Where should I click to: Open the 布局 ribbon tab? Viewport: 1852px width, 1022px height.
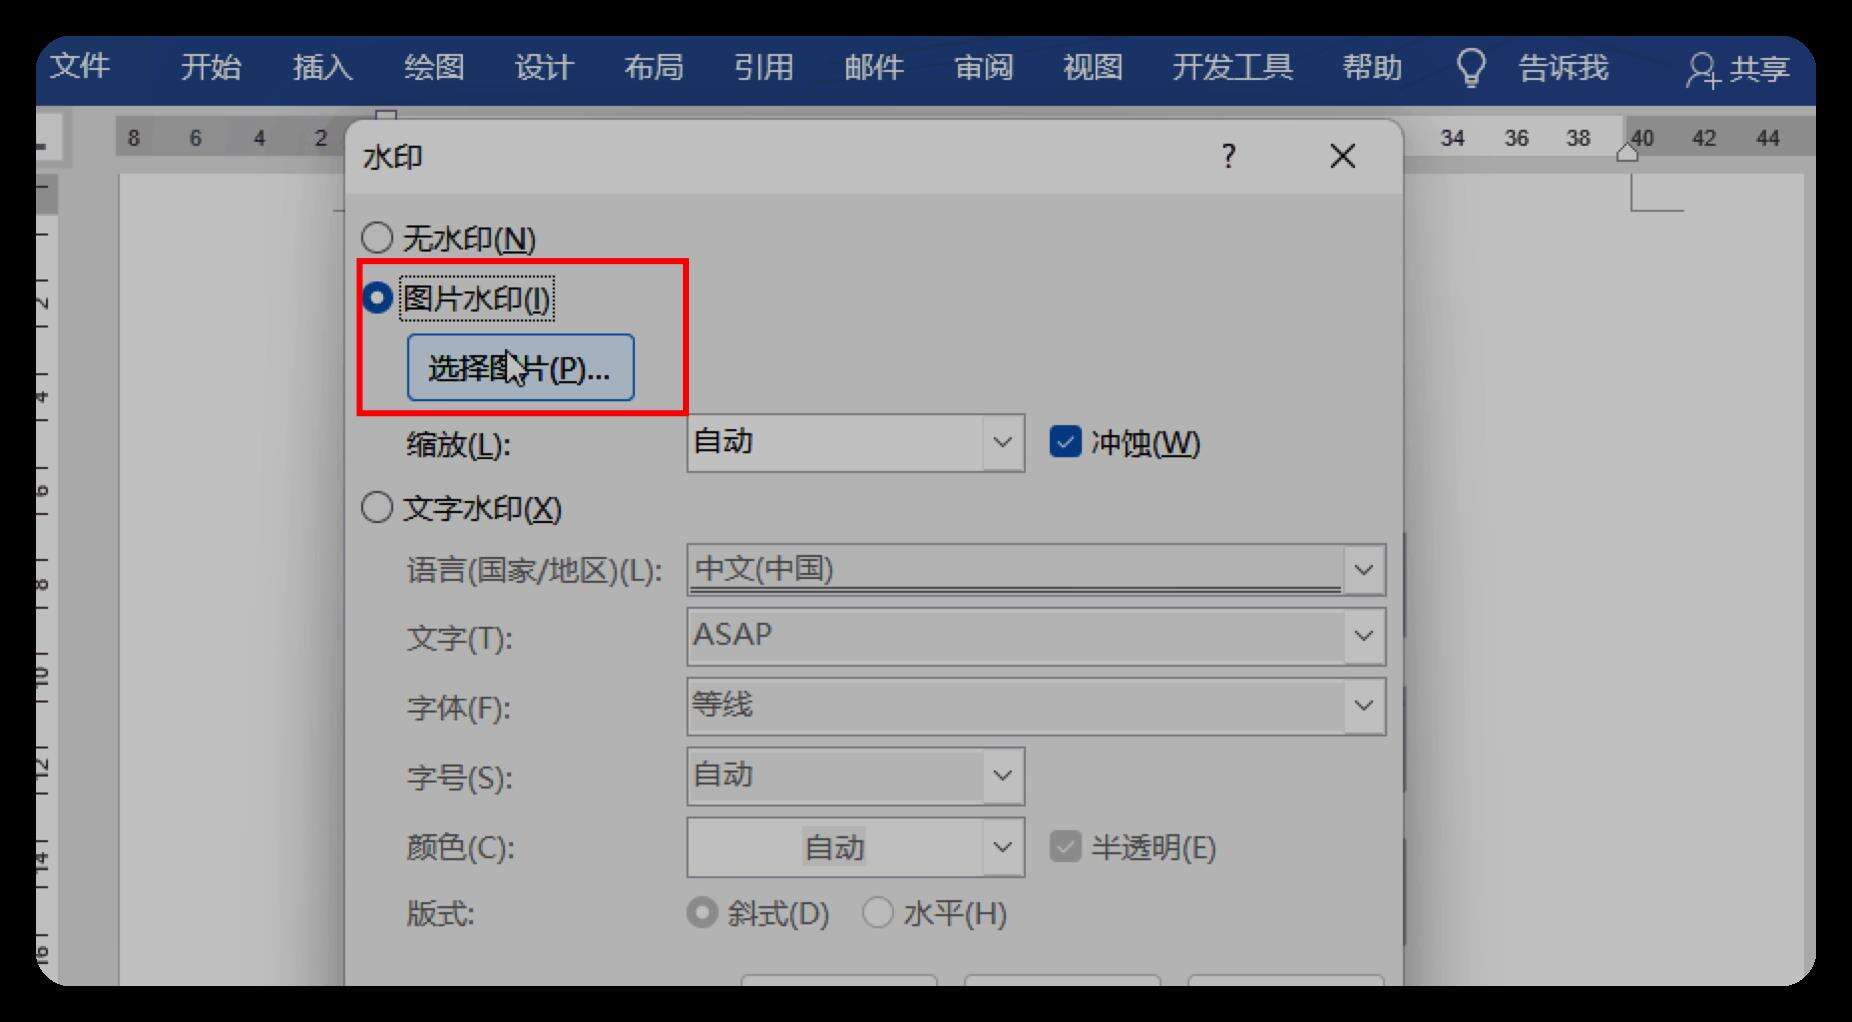pos(654,67)
